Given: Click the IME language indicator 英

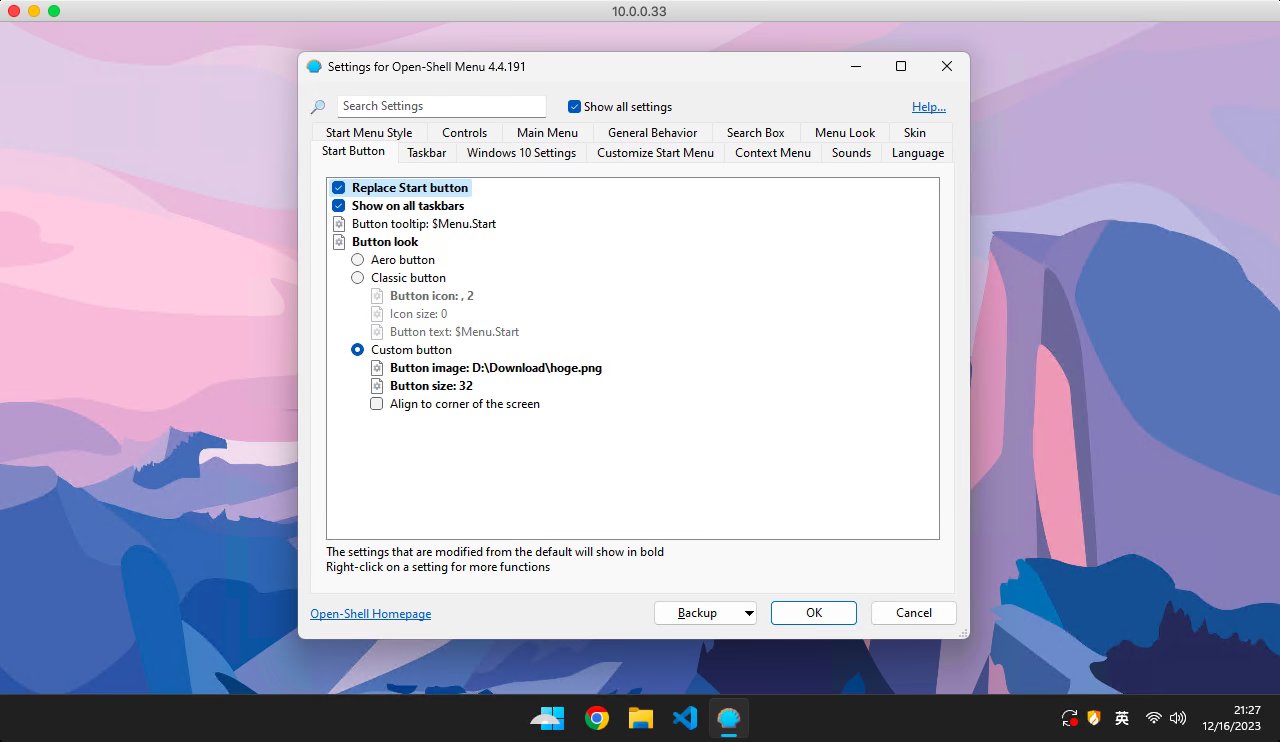Looking at the screenshot, I should [1122, 718].
